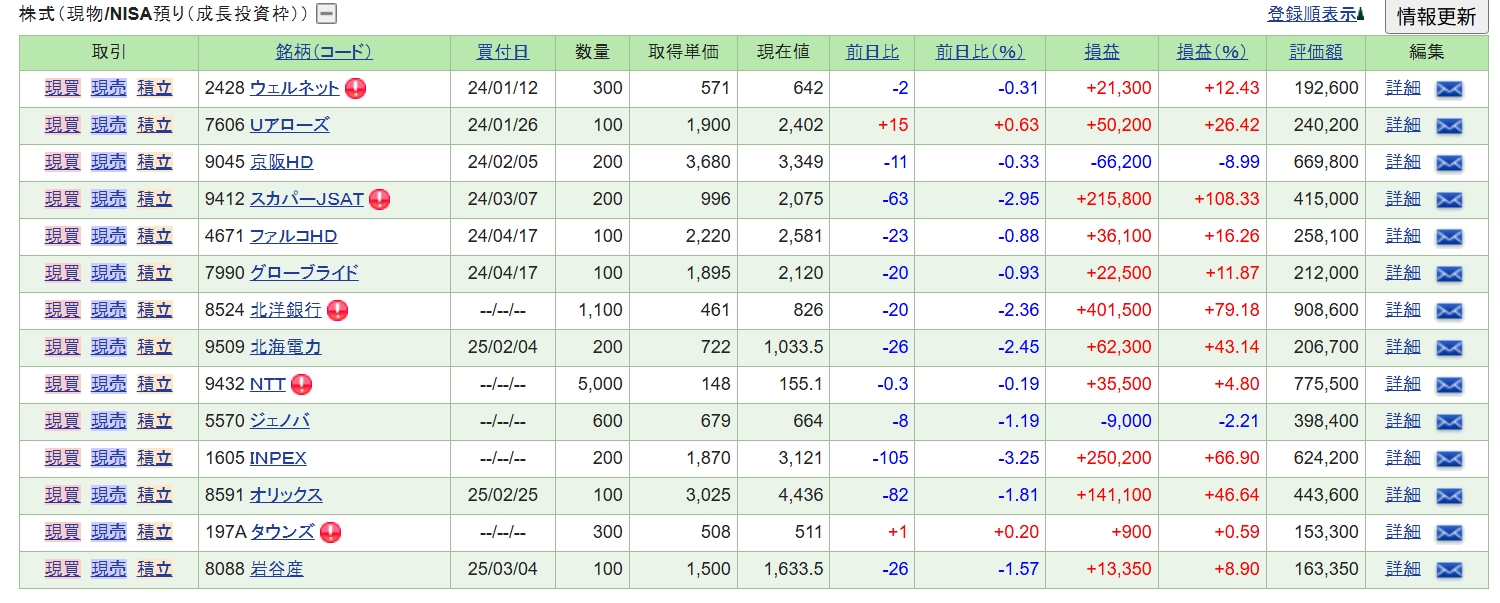Sort by 銘柄(コード) column header
Screen dimensions: 1500x603
324,52
